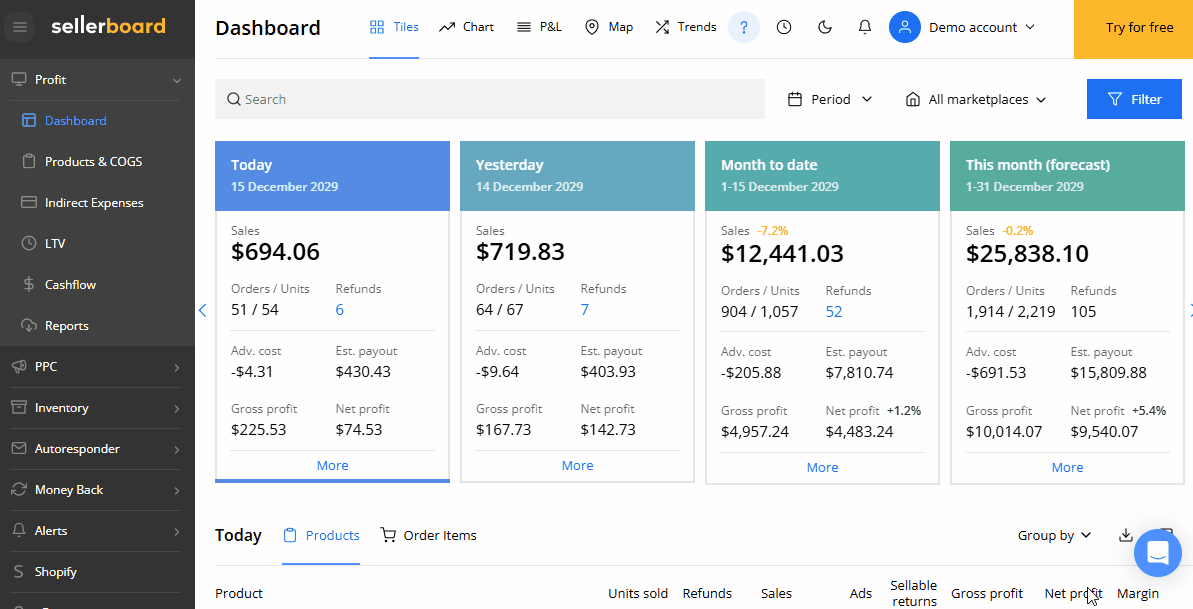This screenshot has height=609, width=1193.
Task: Open the chat support bubble
Action: tap(1158, 553)
